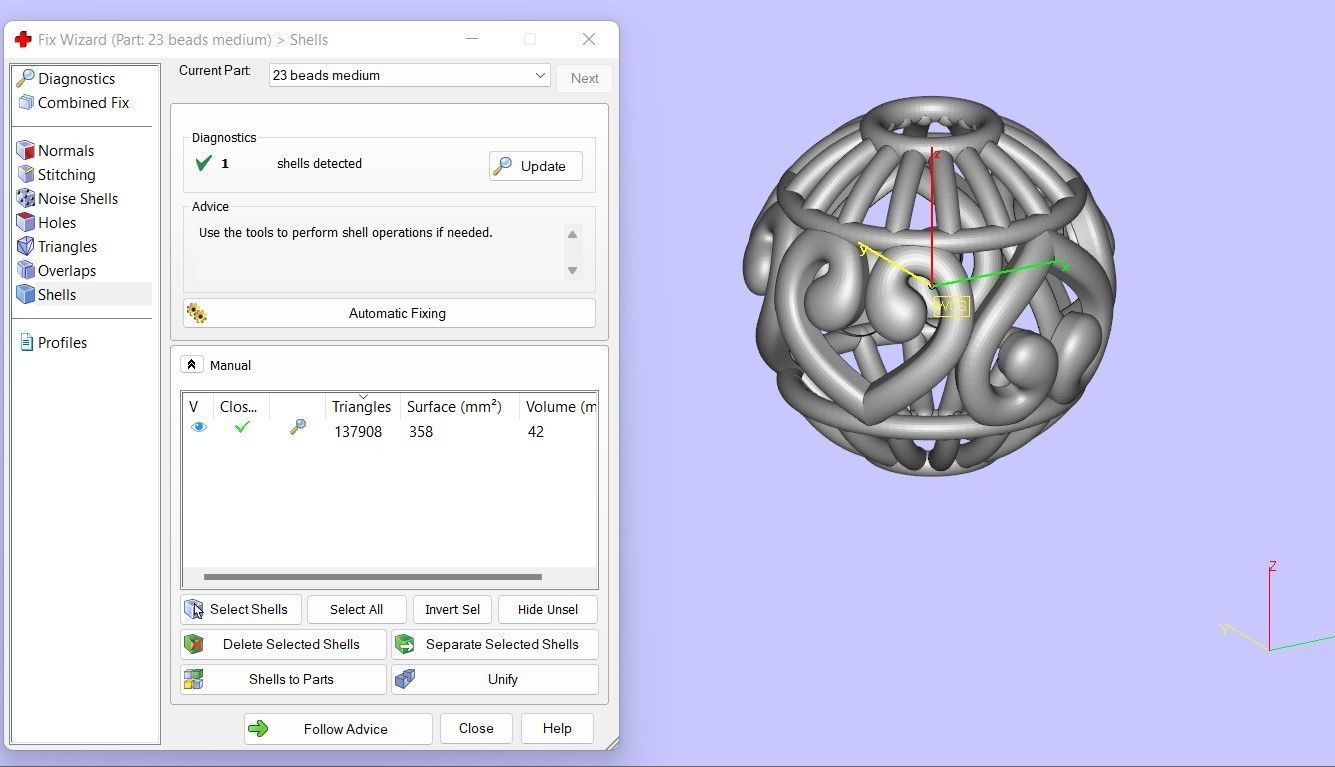Click the Fix Wizard red cross icon
The image size is (1335, 767).
23,40
